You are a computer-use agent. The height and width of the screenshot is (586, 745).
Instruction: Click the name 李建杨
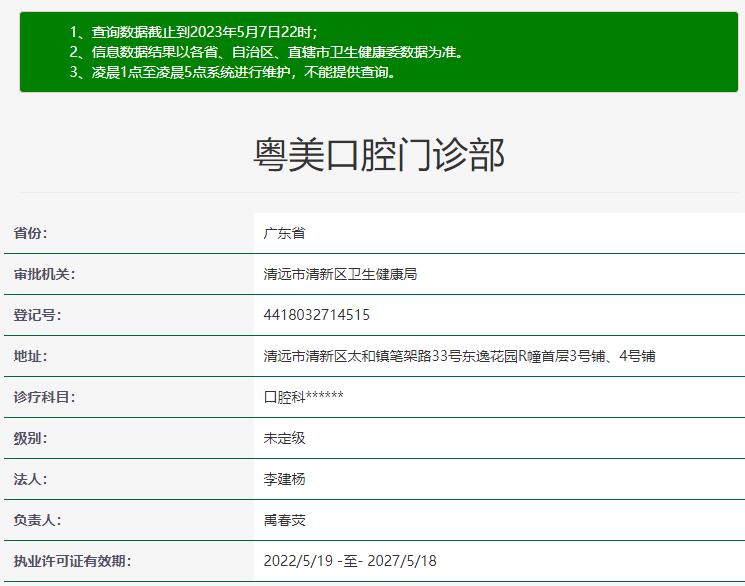[285, 479]
